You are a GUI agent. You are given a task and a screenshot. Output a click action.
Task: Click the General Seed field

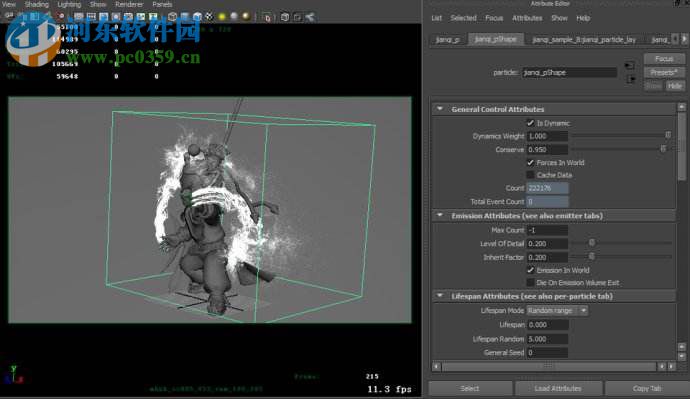click(x=547, y=352)
